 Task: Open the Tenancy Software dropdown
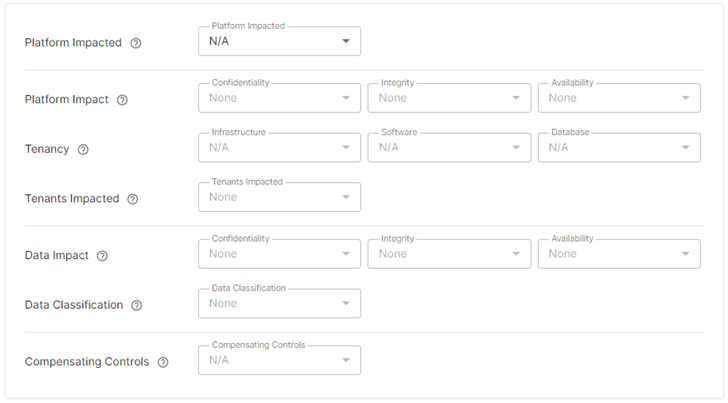pos(449,147)
